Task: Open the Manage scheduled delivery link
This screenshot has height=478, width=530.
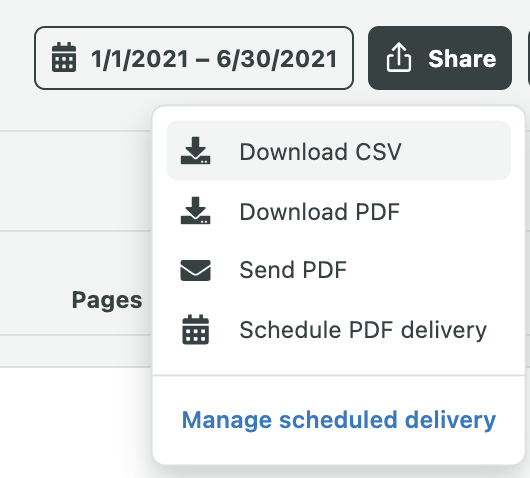Action: point(339,420)
